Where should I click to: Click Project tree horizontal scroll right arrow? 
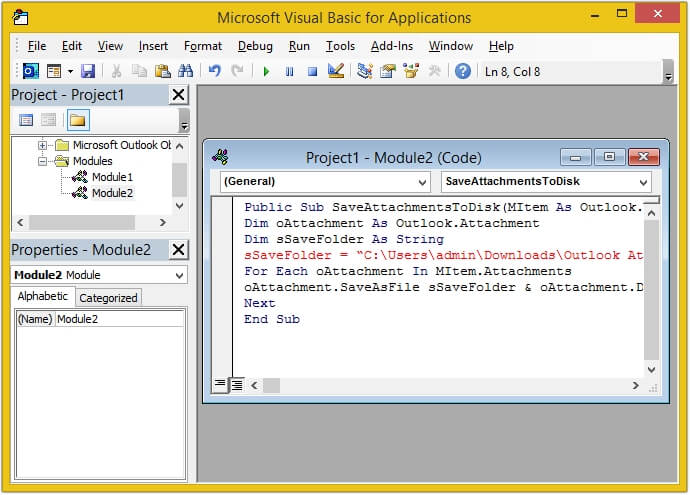[x=163, y=222]
